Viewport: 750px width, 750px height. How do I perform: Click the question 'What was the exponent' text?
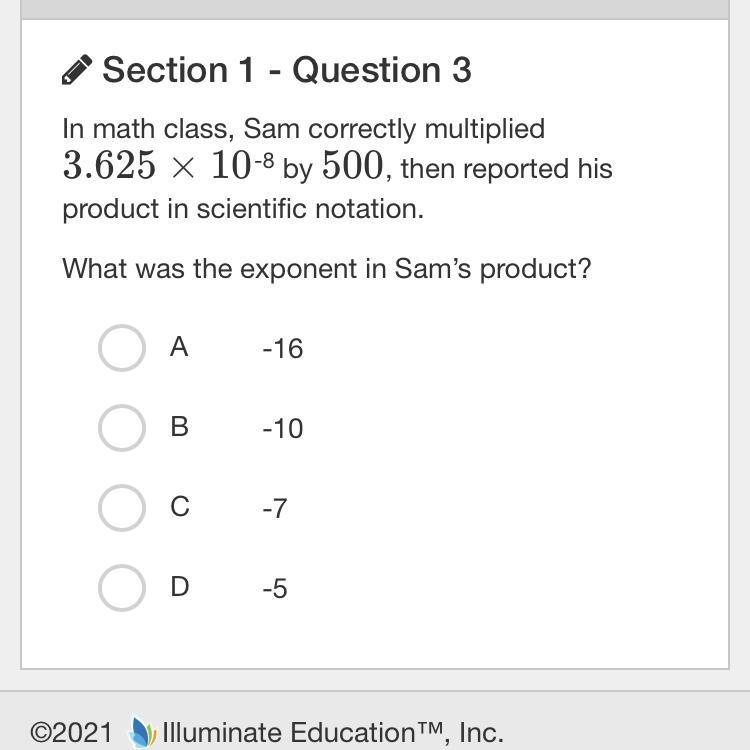326,269
